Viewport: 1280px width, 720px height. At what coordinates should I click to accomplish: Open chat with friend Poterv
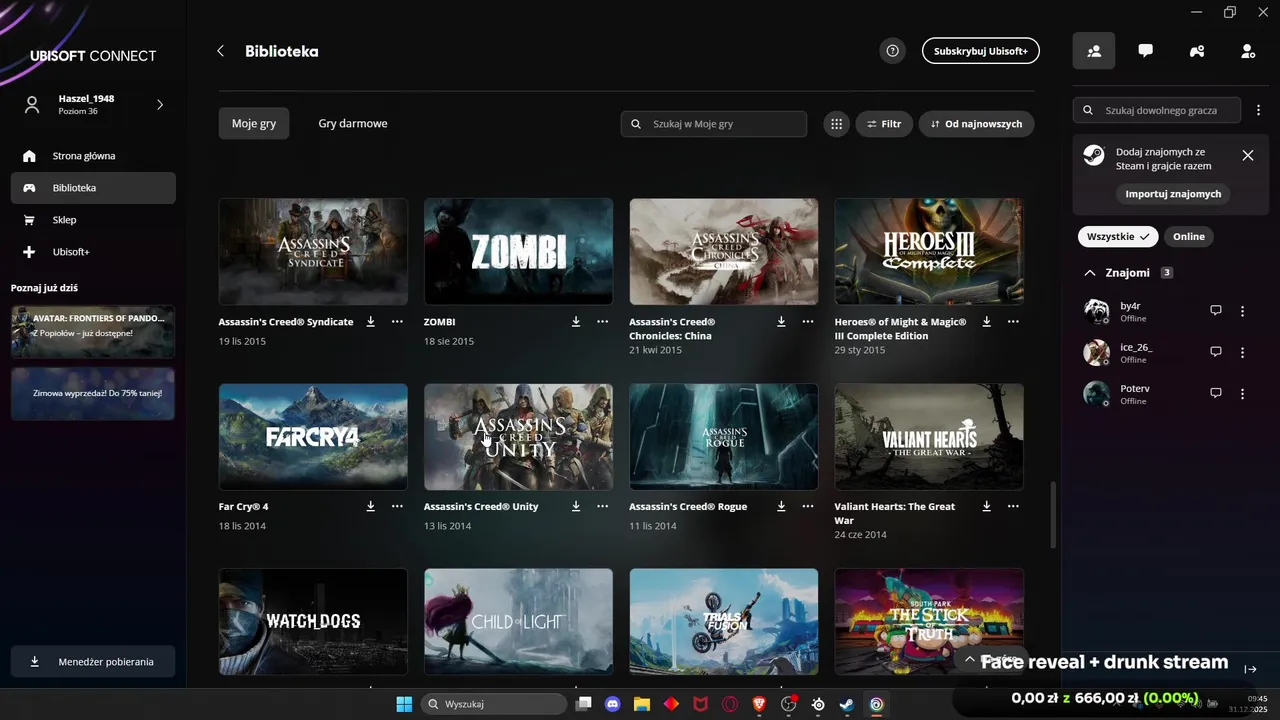click(1216, 393)
